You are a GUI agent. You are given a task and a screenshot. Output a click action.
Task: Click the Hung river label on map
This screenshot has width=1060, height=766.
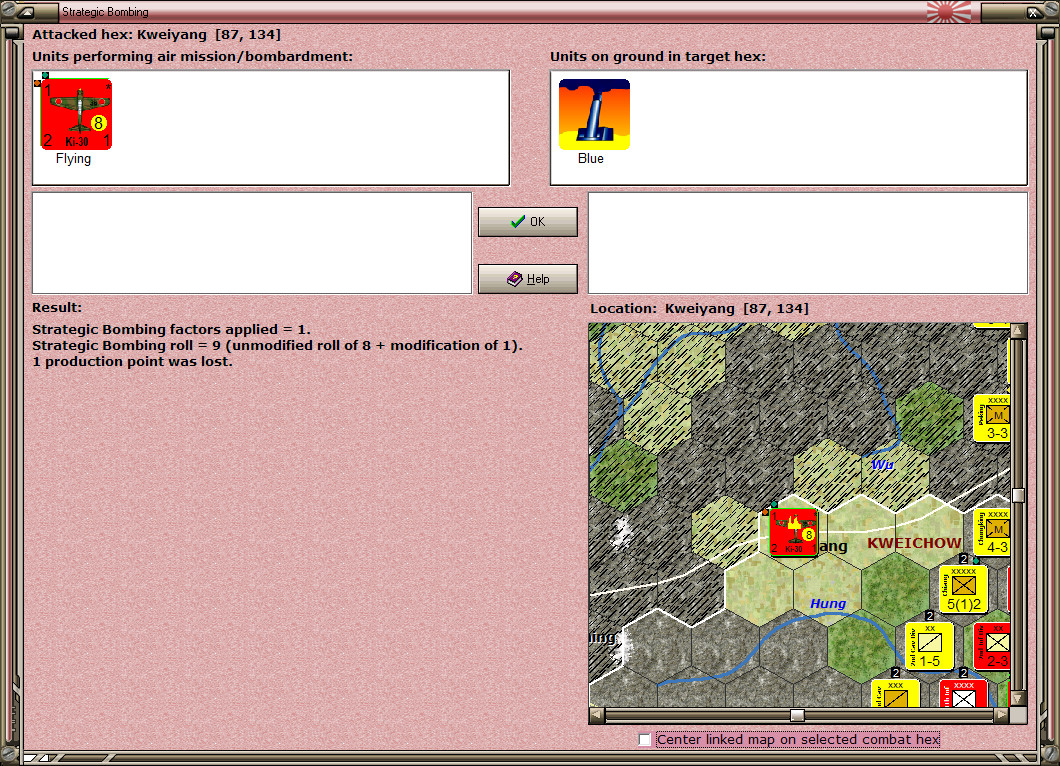pyautogui.click(x=828, y=603)
